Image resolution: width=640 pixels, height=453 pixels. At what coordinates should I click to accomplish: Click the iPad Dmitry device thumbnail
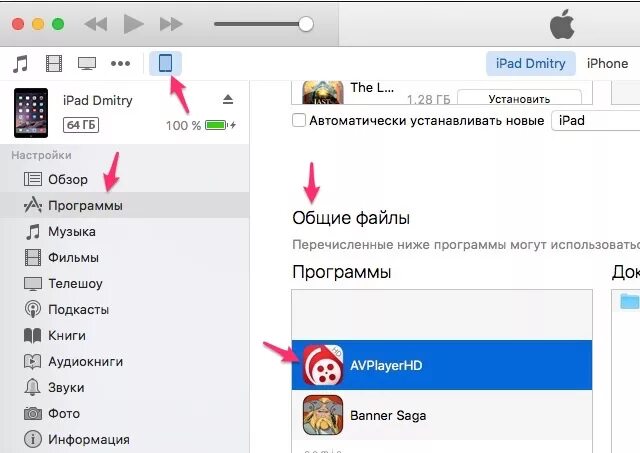[31, 113]
